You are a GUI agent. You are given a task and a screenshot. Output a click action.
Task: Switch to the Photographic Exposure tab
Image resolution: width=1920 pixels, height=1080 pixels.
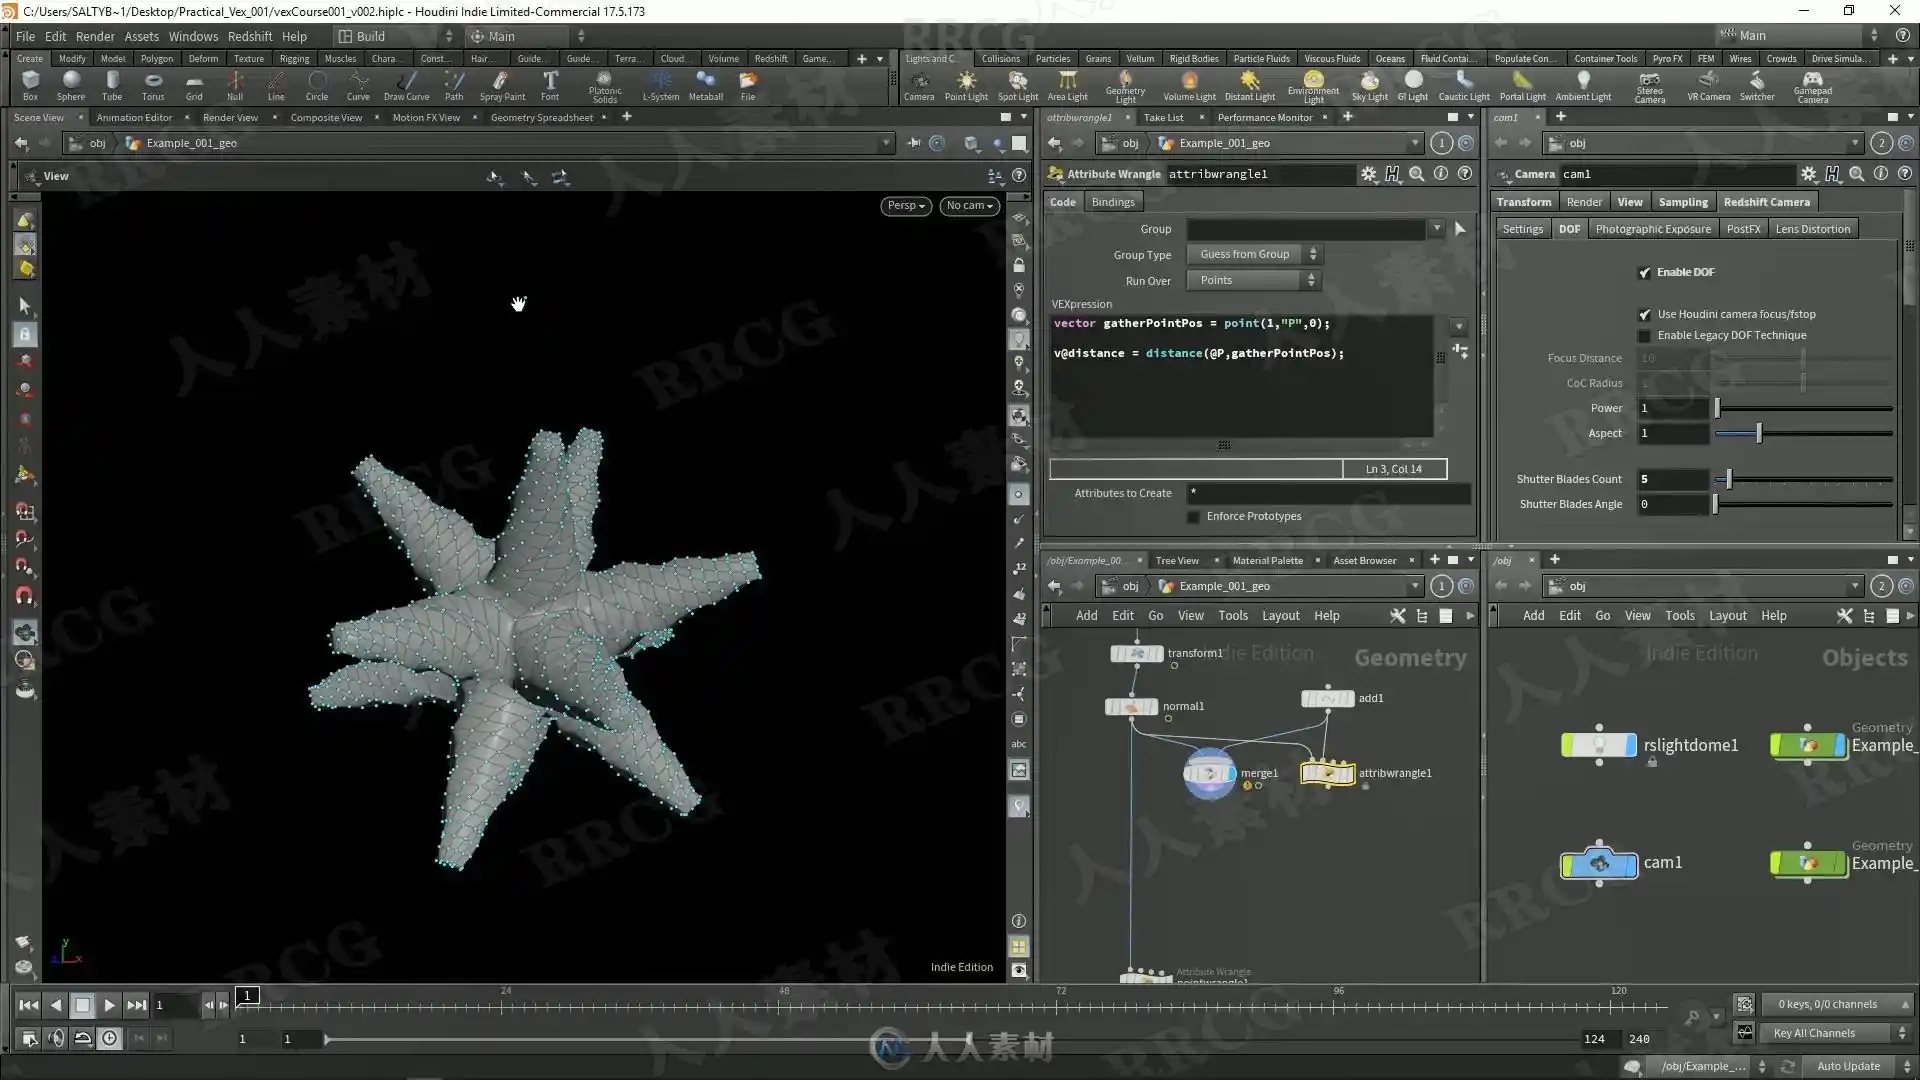(x=1653, y=229)
